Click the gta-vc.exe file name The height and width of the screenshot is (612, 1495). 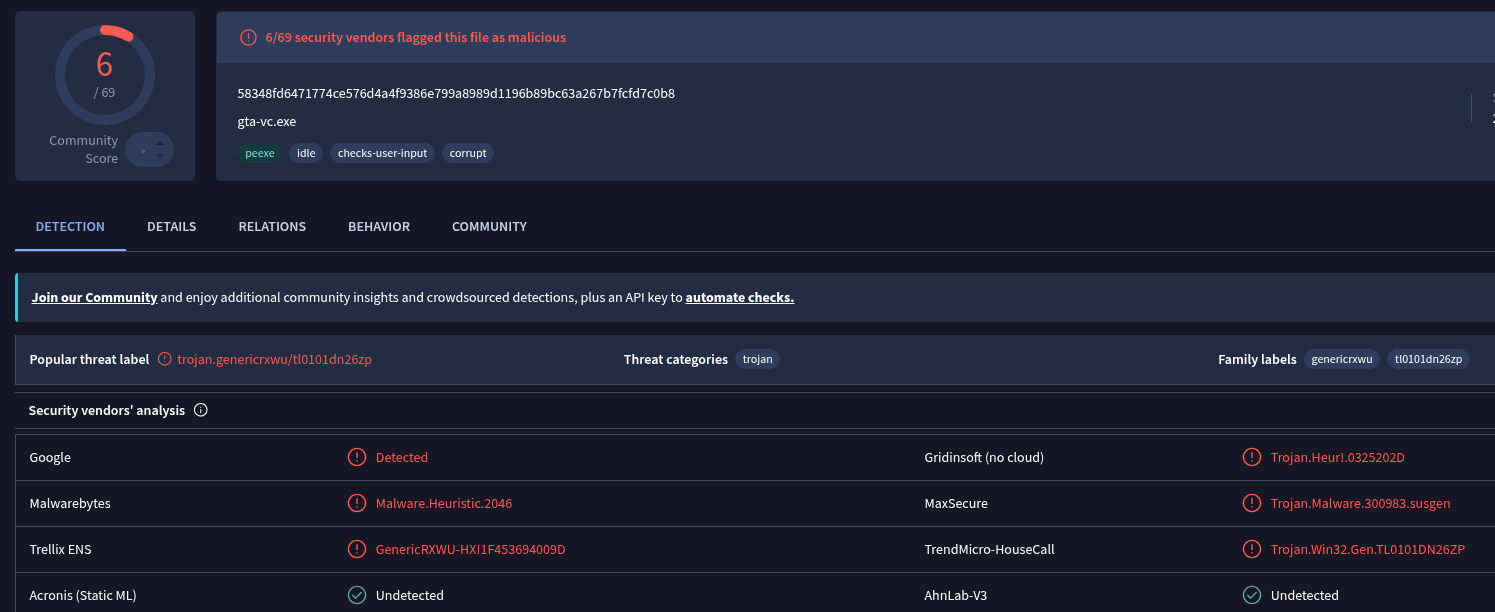coord(267,122)
